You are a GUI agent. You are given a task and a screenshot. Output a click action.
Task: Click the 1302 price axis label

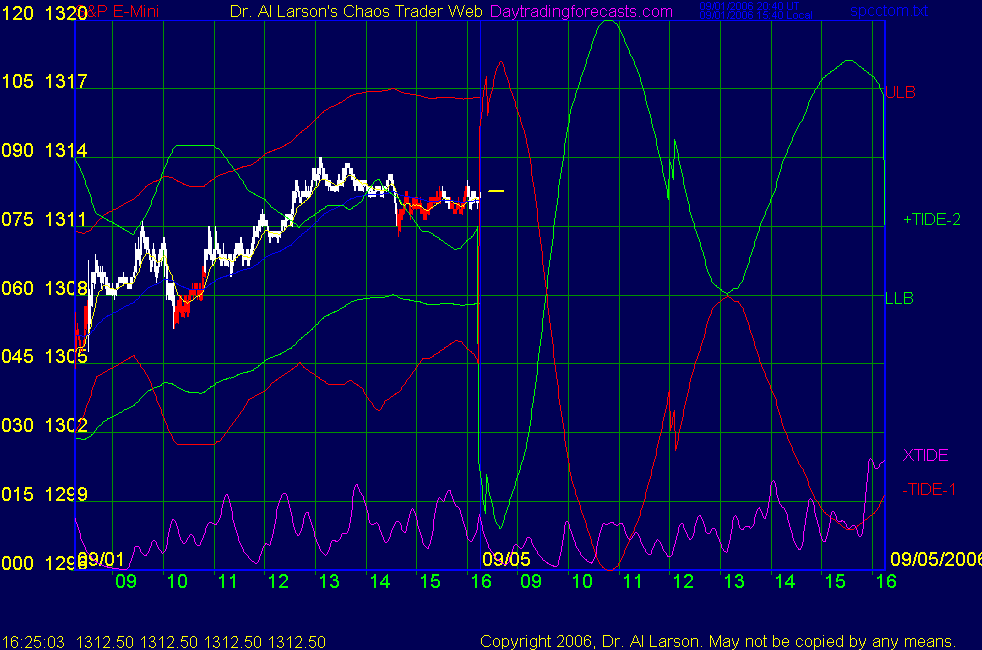click(x=63, y=425)
